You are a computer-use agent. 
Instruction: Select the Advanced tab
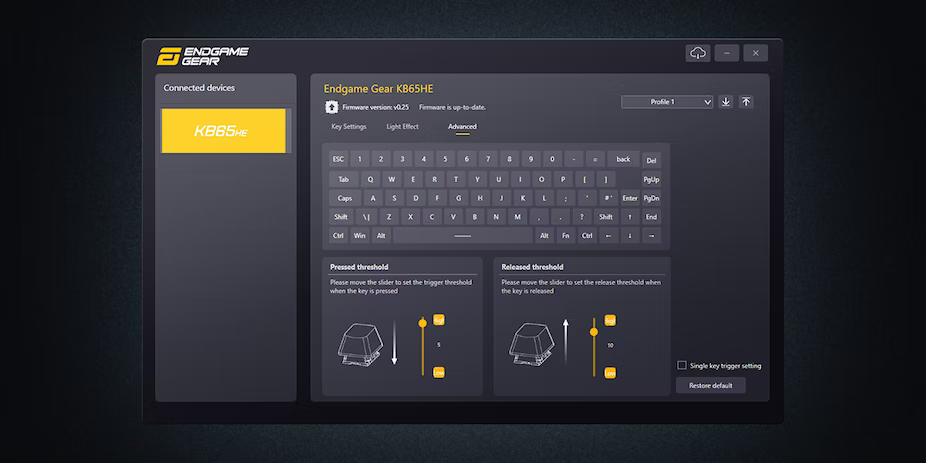[462, 127]
